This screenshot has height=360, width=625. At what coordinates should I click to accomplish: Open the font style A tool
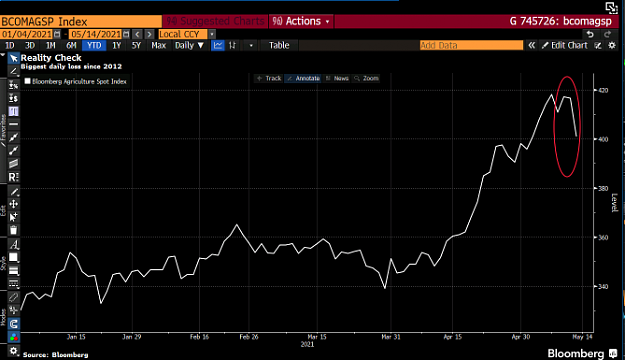click(14, 244)
